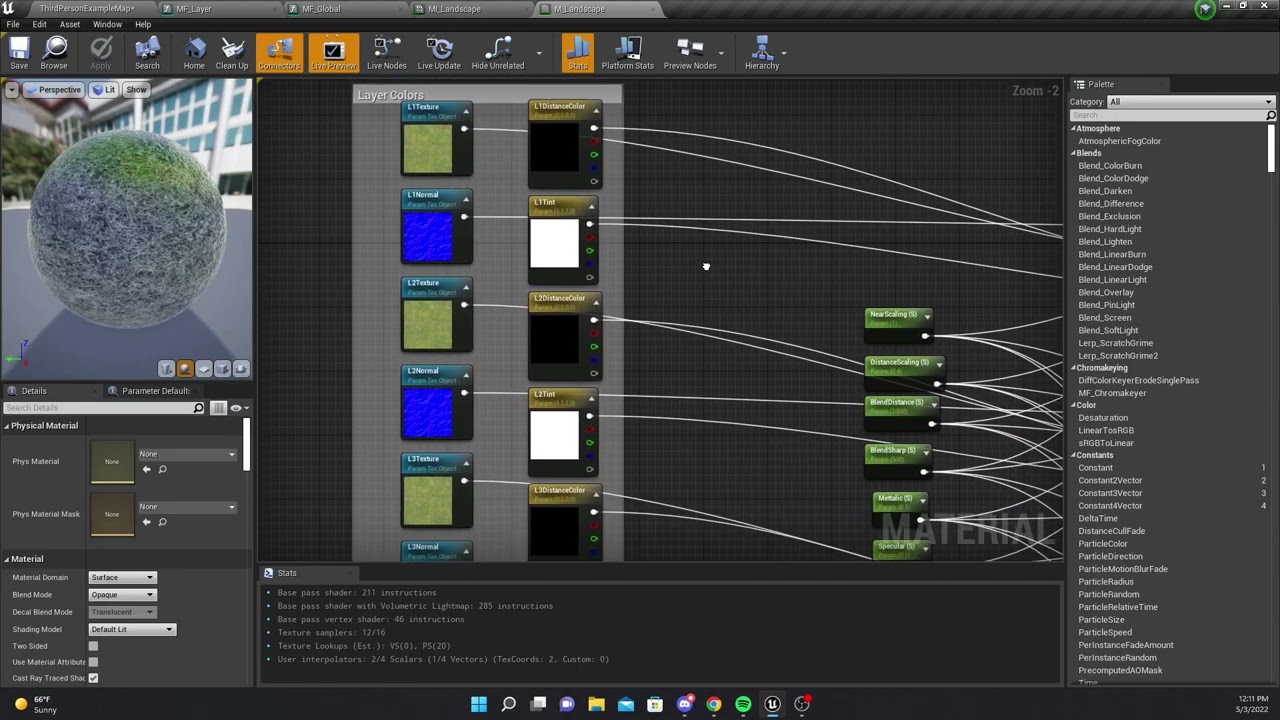Image resolution: width=1280 pixels, height=720 pixels.
Task: Click the Show viewport button
Action: click(136, 90)
